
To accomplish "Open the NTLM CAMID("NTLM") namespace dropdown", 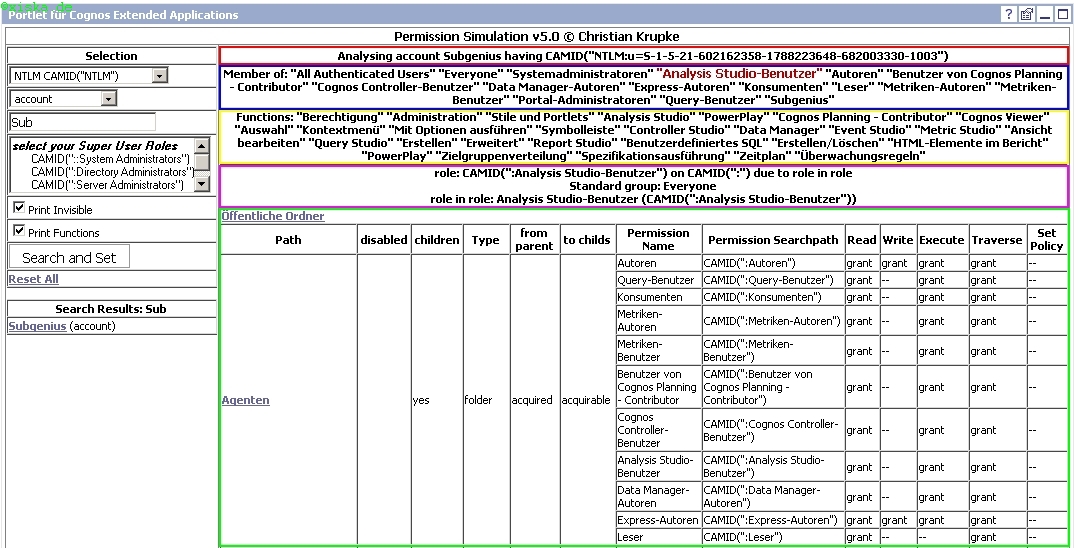I will pos(89,76).
